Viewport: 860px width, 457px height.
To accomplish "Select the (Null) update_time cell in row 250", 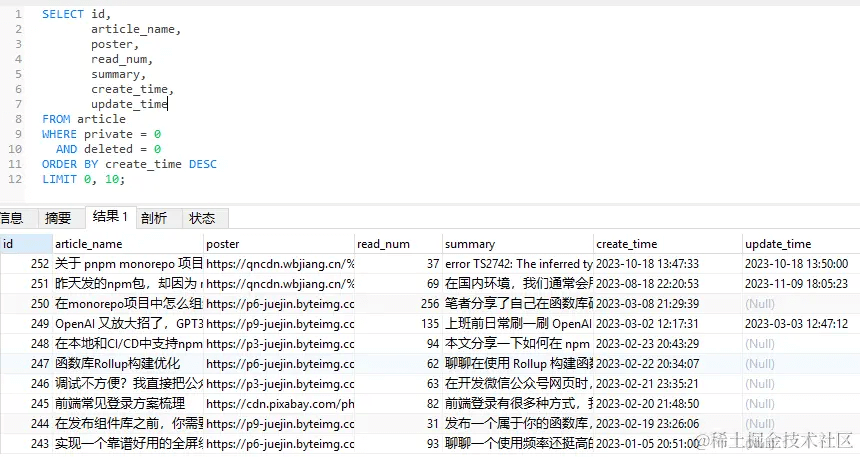I will (x=801, y=304).
